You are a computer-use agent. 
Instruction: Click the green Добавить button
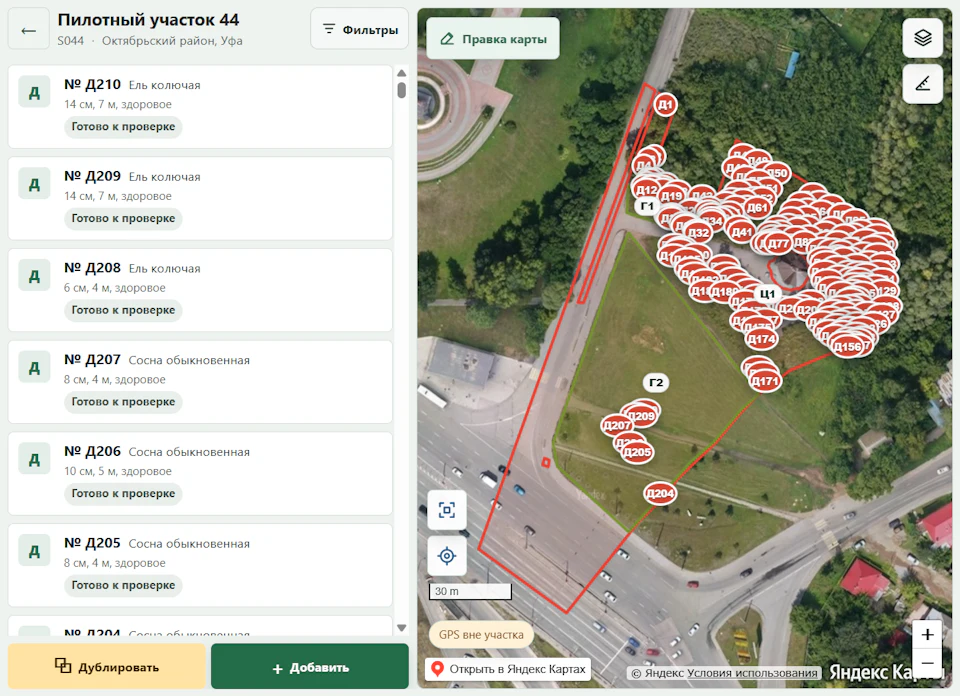[310, 667]
